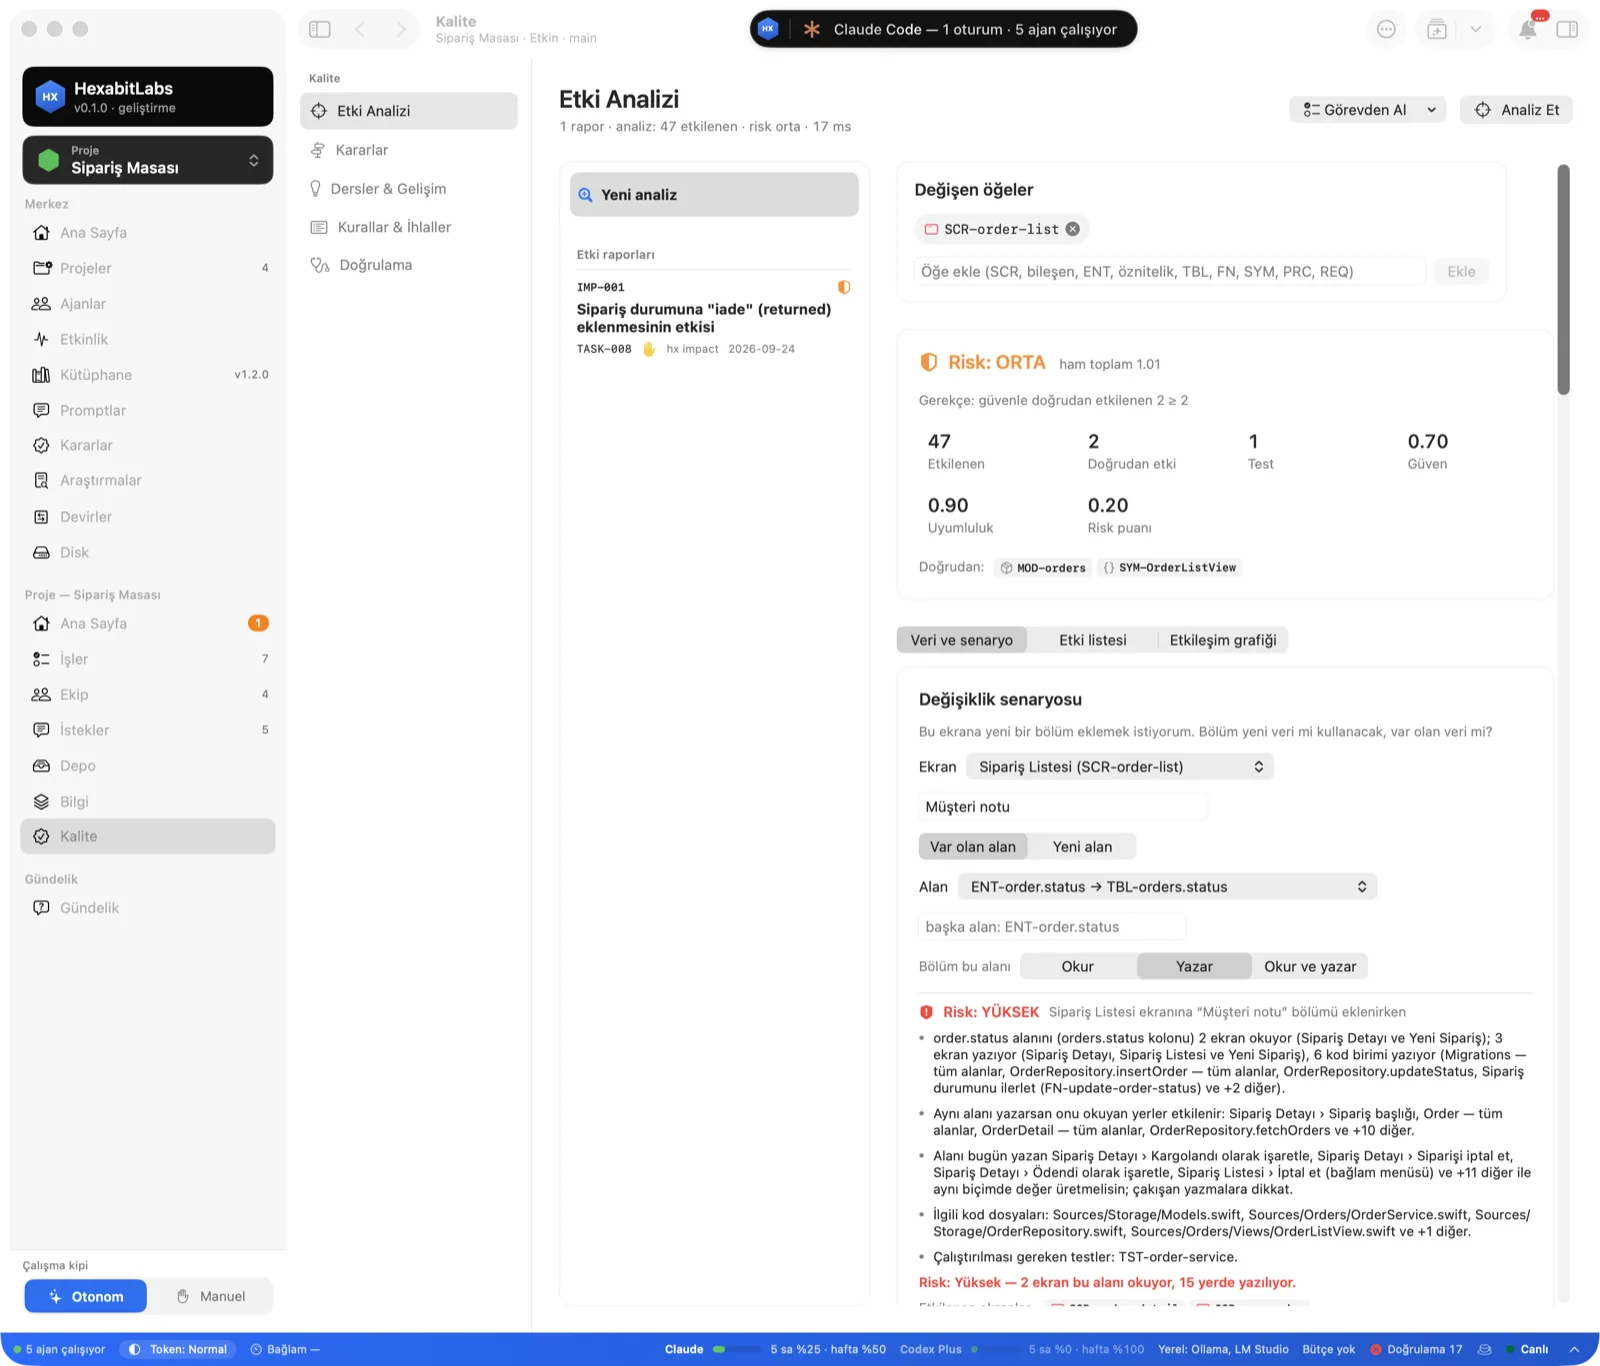Open the notifications bell
The width and height of the screenshot is (1600, 1366).
tap(1528, 29)
